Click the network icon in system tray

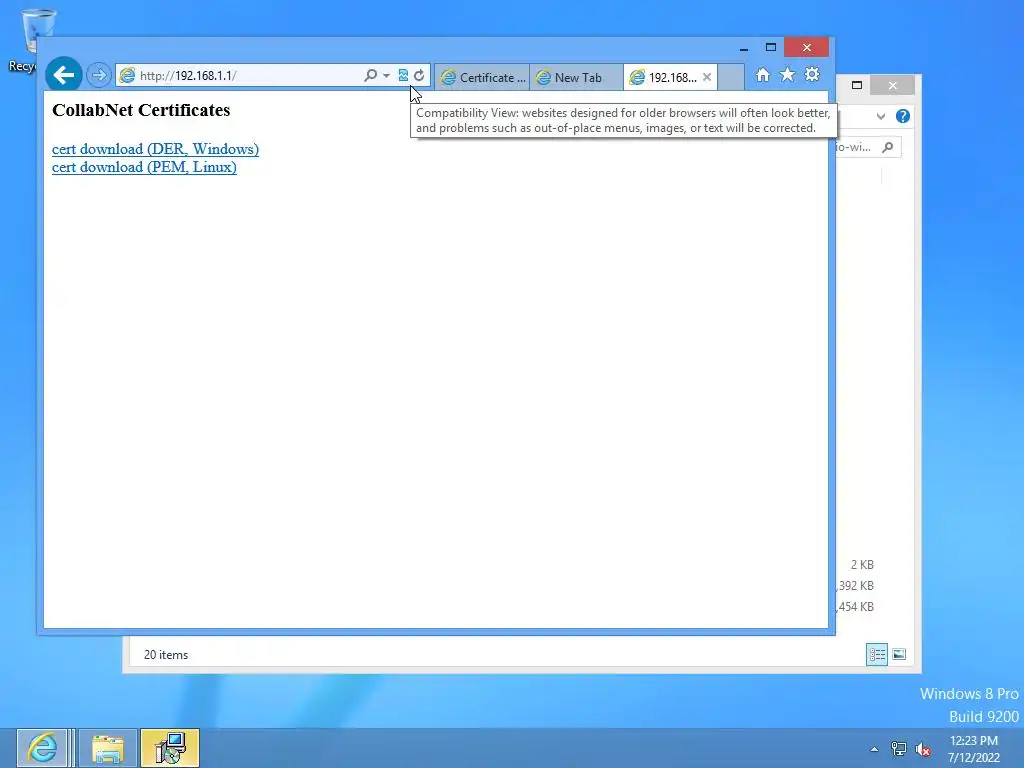click(x=899, y=749)
